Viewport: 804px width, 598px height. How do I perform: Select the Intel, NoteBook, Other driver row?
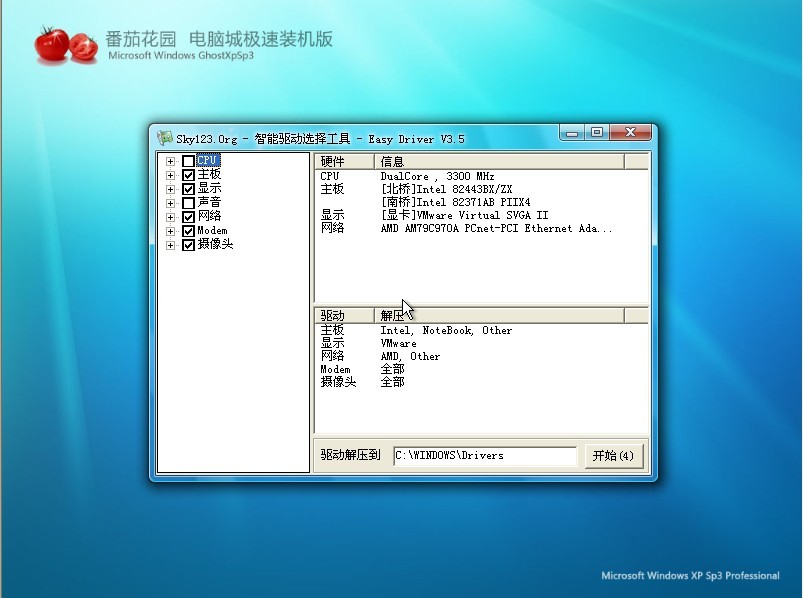click(x=481, y=331)
